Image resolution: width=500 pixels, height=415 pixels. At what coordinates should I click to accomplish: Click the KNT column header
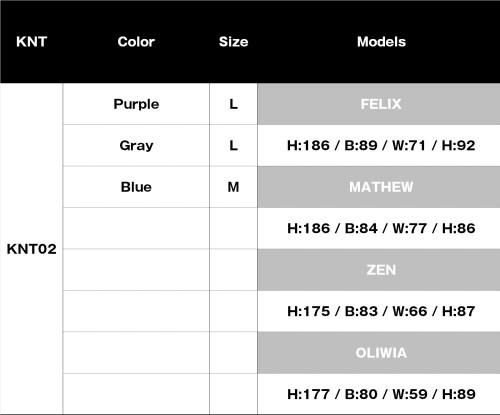coord(31,42)
